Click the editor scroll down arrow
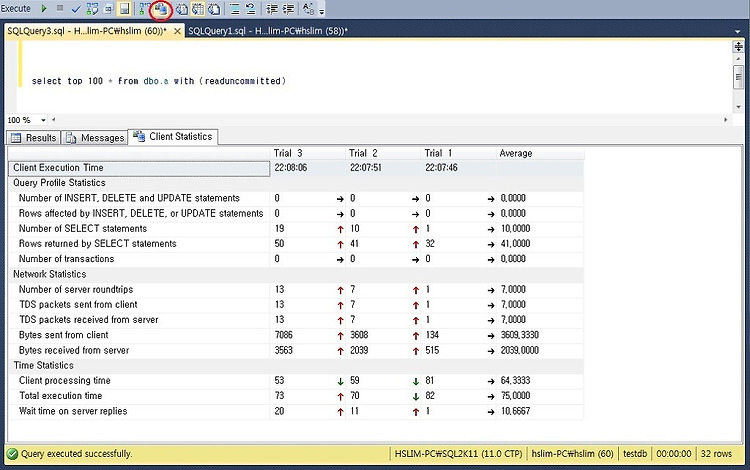The image size is (750, 470). point(738,107)
